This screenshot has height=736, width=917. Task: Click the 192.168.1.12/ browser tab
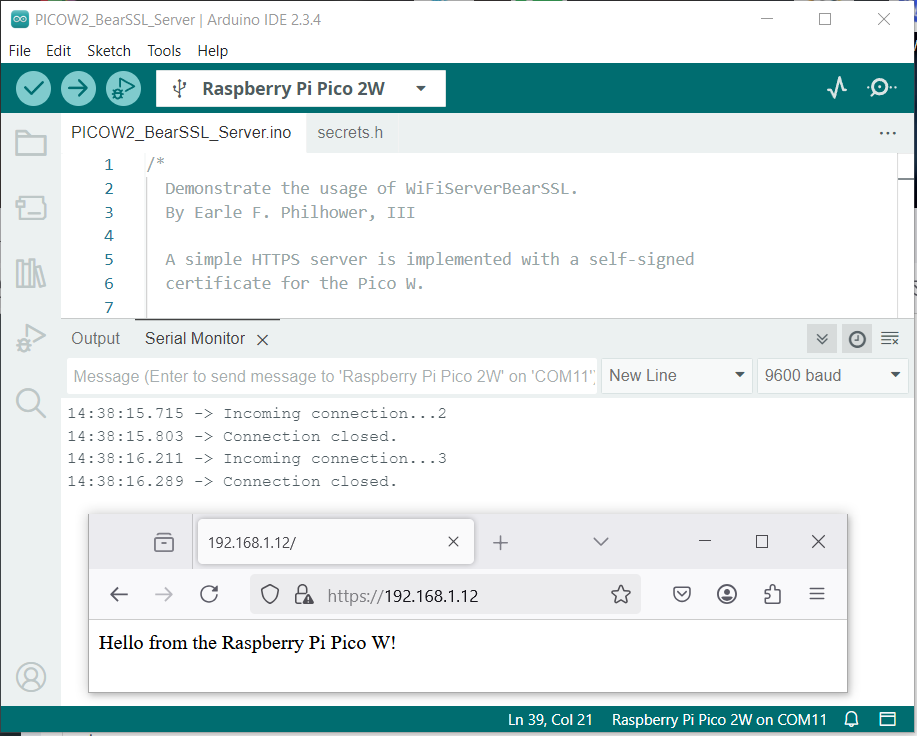tap(336, 542)
